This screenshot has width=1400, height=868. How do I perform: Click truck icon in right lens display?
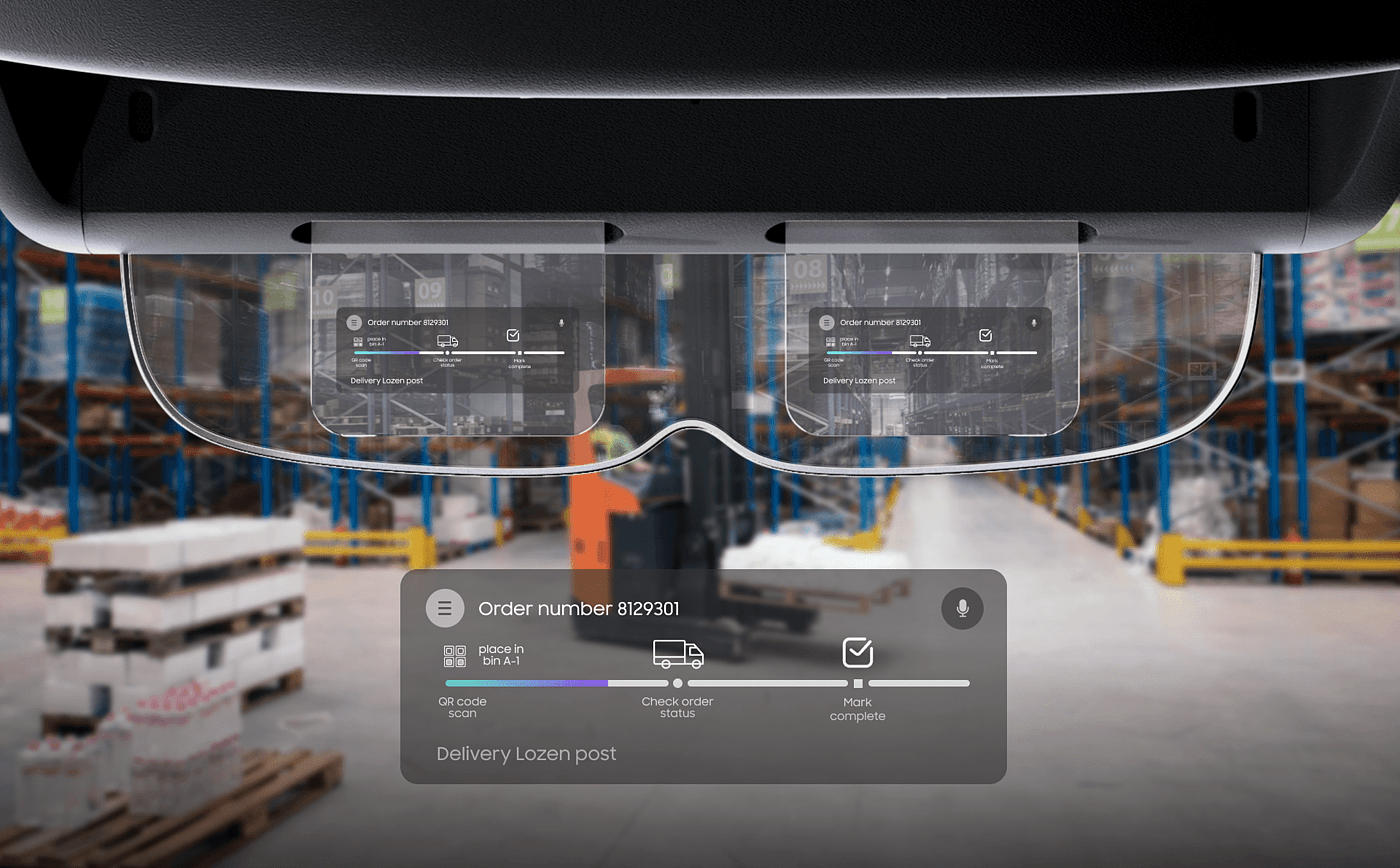[x=920, y=341]
